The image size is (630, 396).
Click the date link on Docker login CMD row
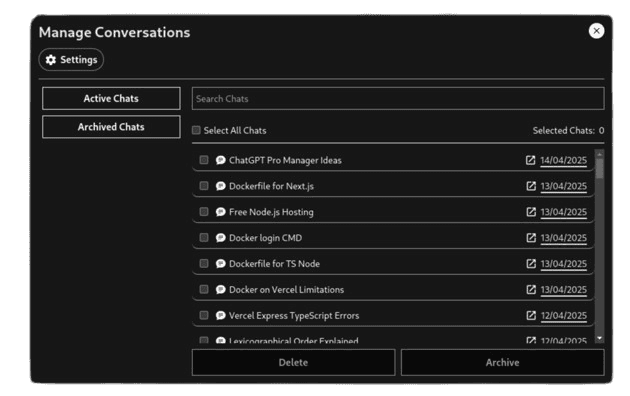coord(564,238)
